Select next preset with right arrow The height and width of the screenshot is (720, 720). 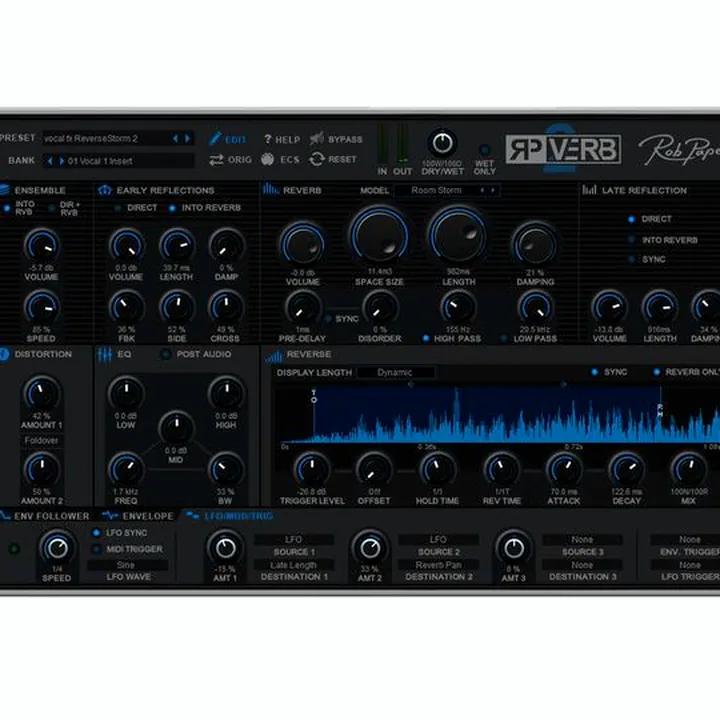187,138
